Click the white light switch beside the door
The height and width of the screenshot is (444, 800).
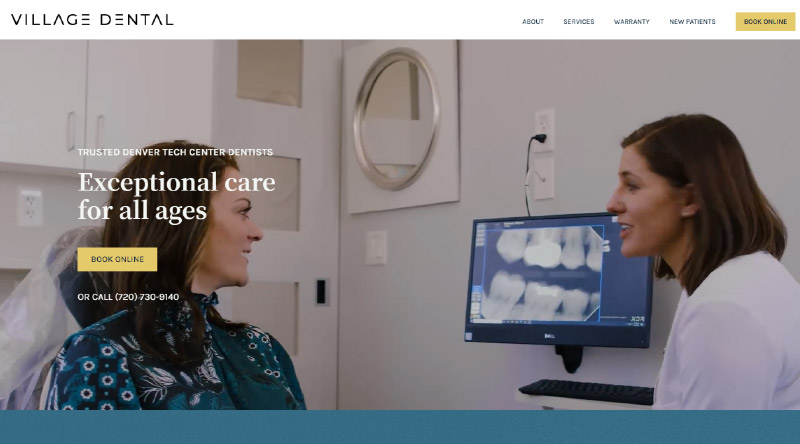click(376, 248)
